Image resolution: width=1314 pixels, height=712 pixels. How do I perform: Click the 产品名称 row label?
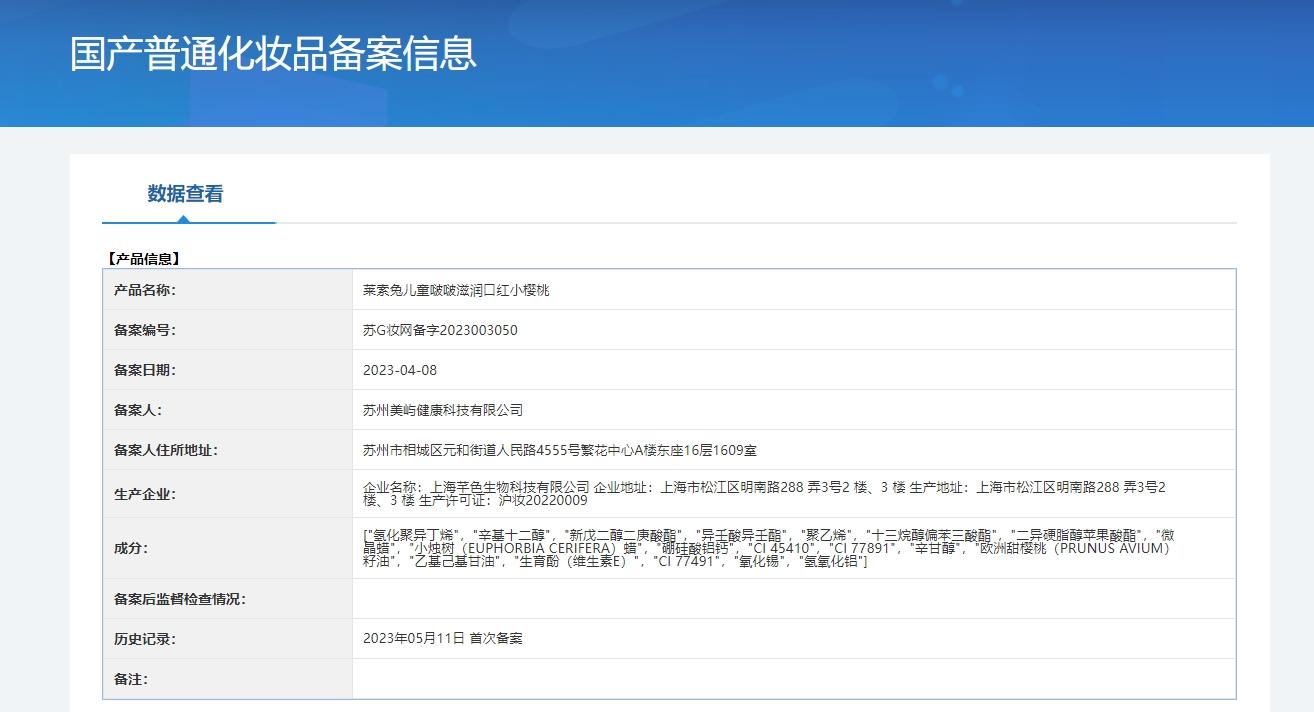[x=145, y=290]
